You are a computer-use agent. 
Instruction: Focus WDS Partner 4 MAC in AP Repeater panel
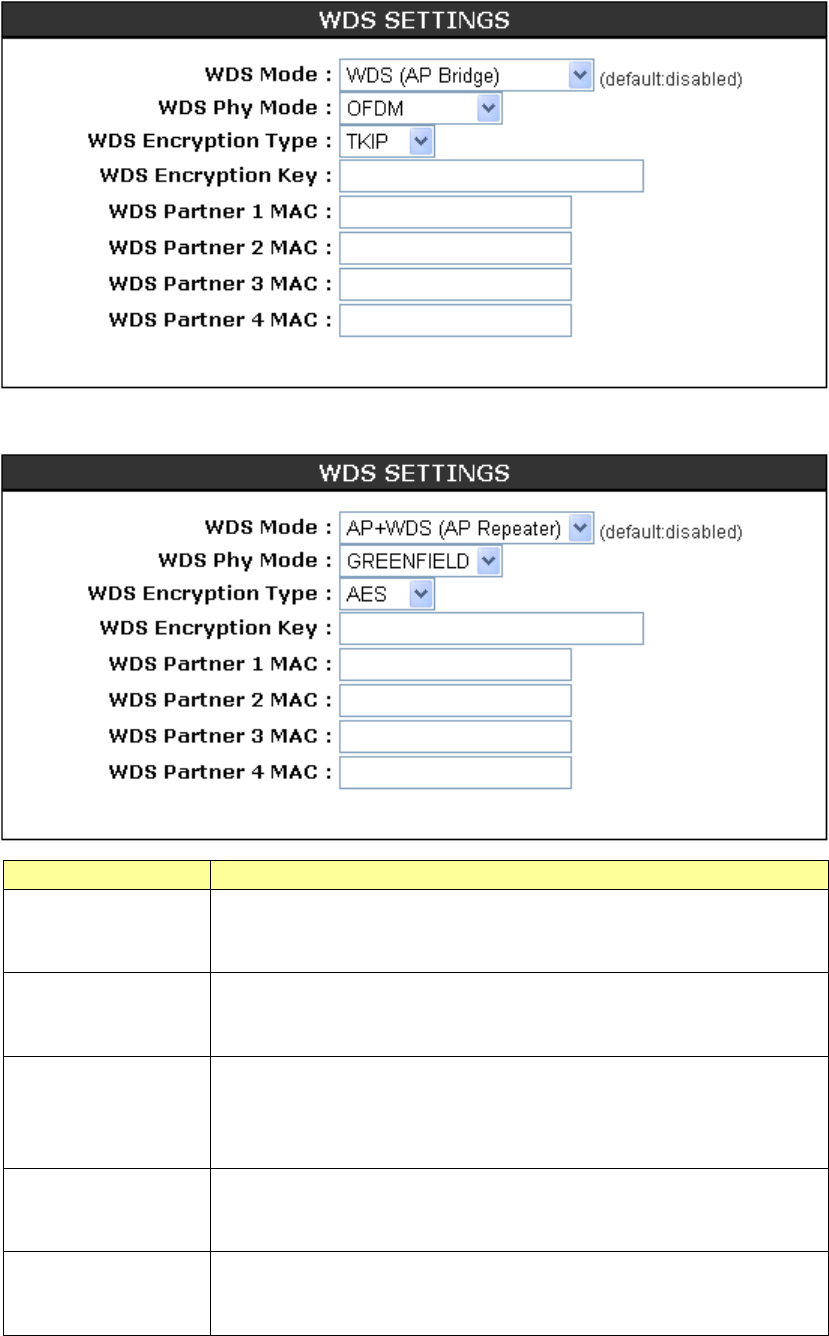[455, 772]
